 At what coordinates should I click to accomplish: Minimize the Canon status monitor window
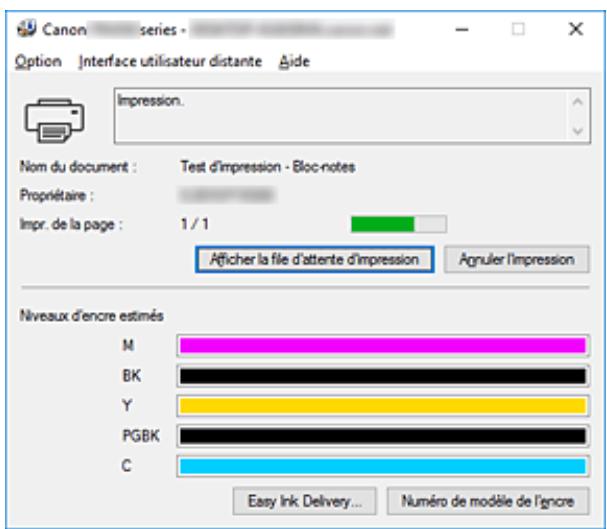462,29
